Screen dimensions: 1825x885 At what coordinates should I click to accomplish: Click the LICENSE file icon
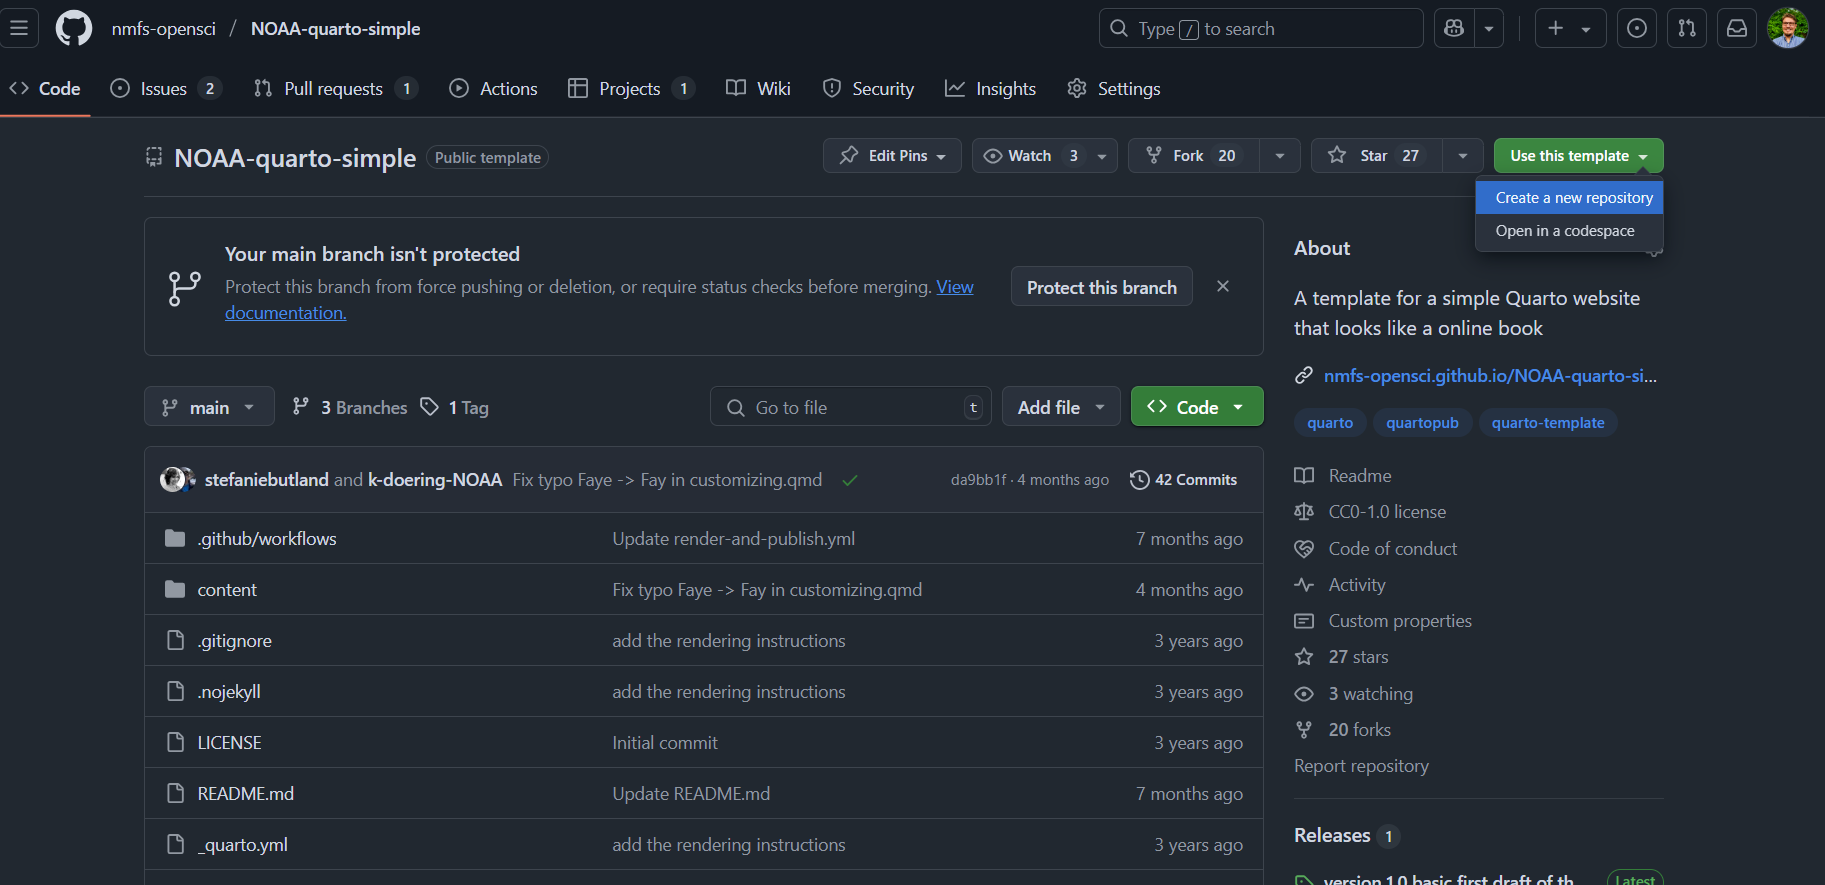175,742
